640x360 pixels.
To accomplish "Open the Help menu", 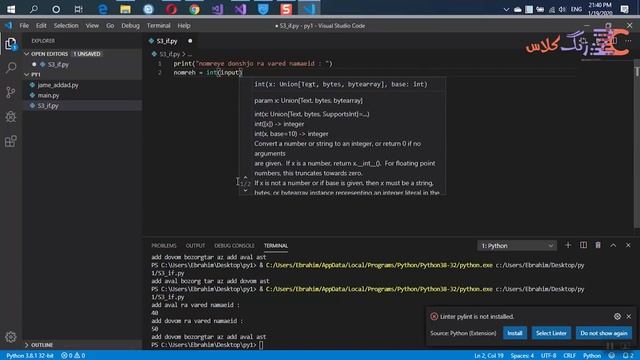I will (x=184, y=25).
